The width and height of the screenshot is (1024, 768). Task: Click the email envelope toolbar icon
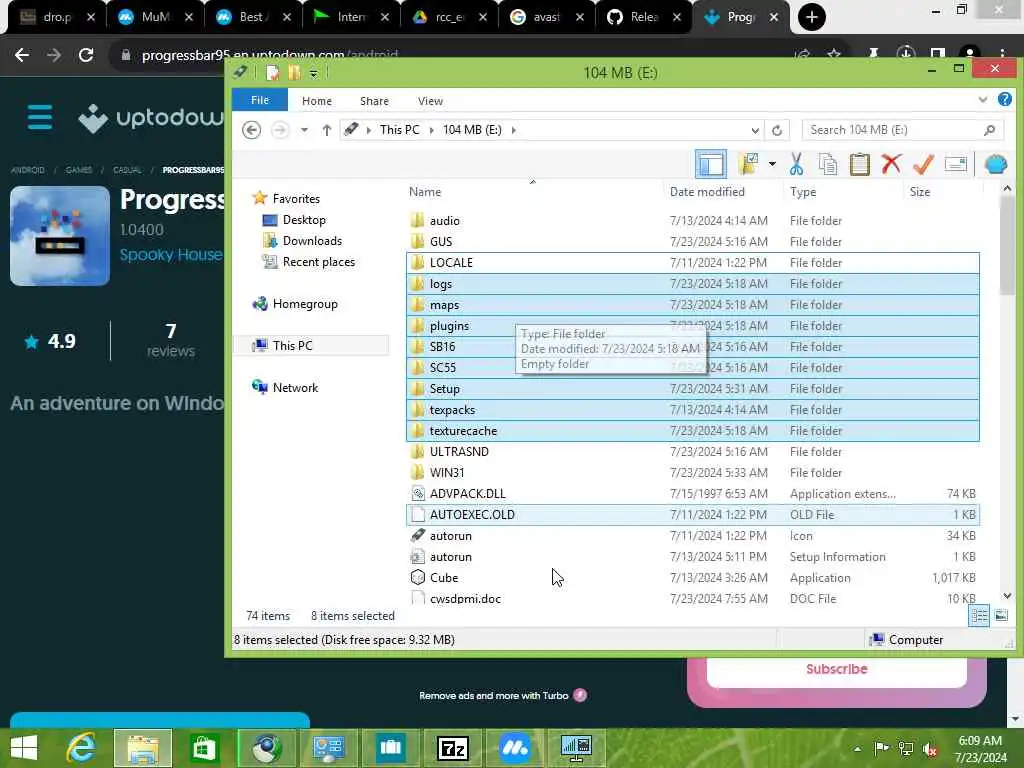955,164
